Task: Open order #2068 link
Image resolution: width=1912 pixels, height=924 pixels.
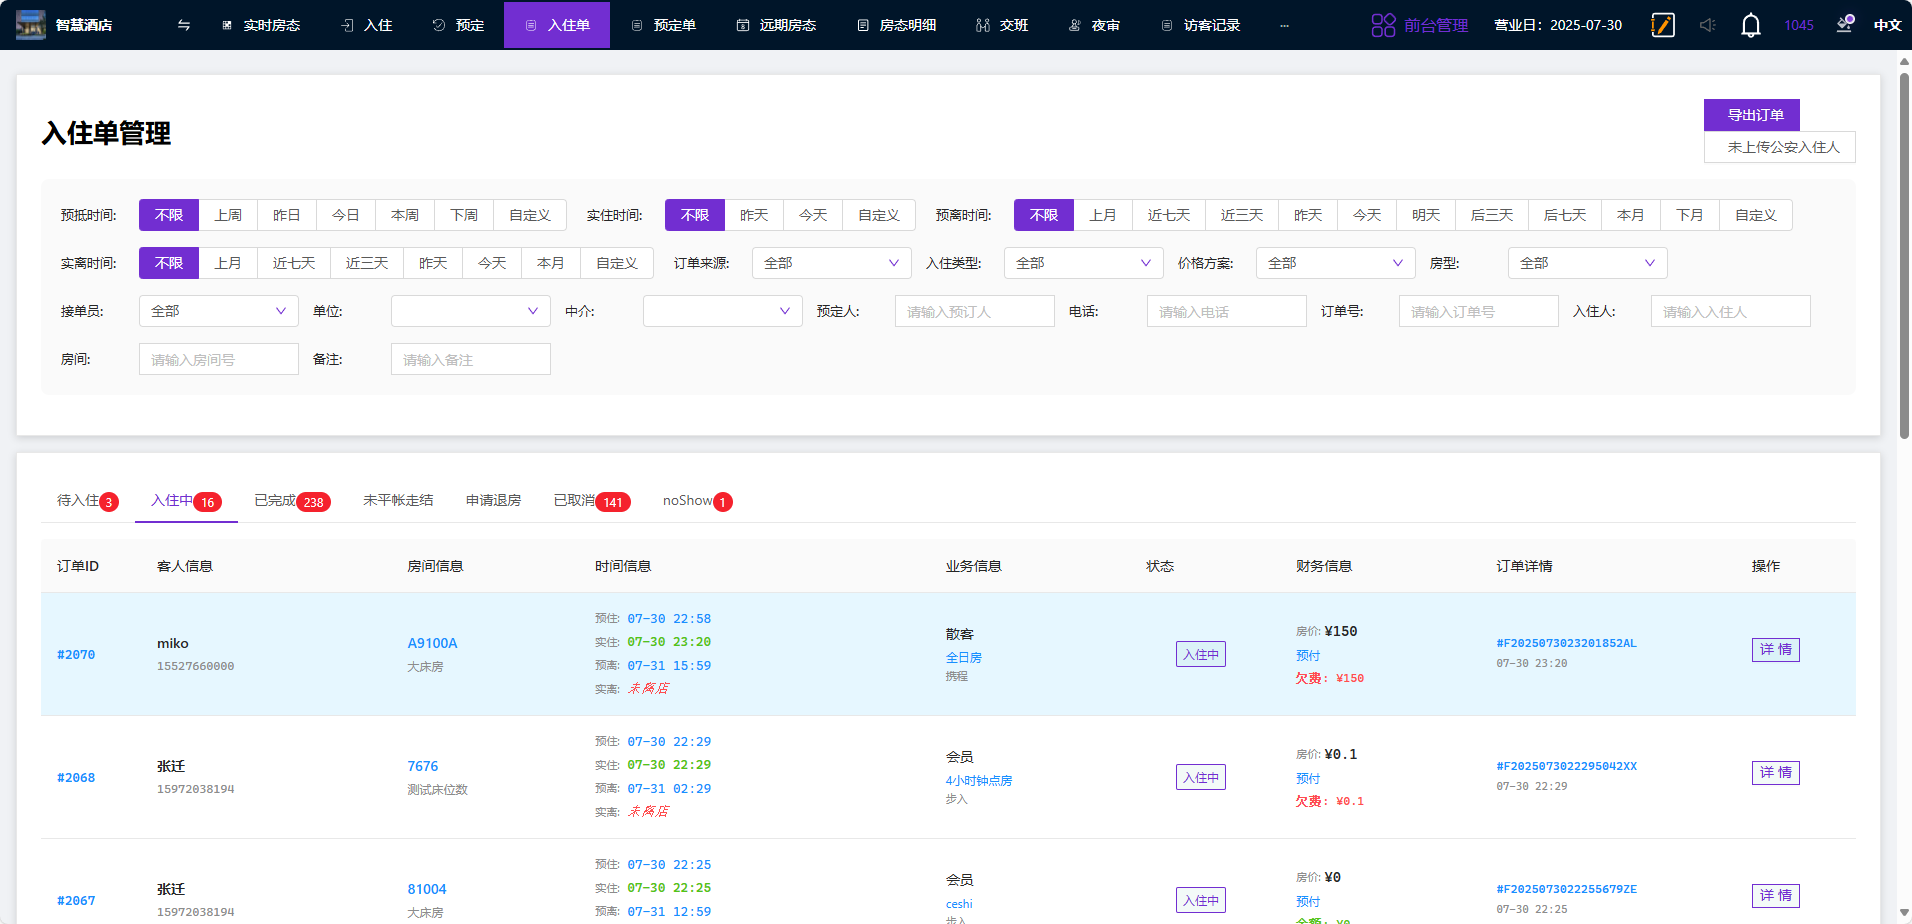Action: [76, 777]
